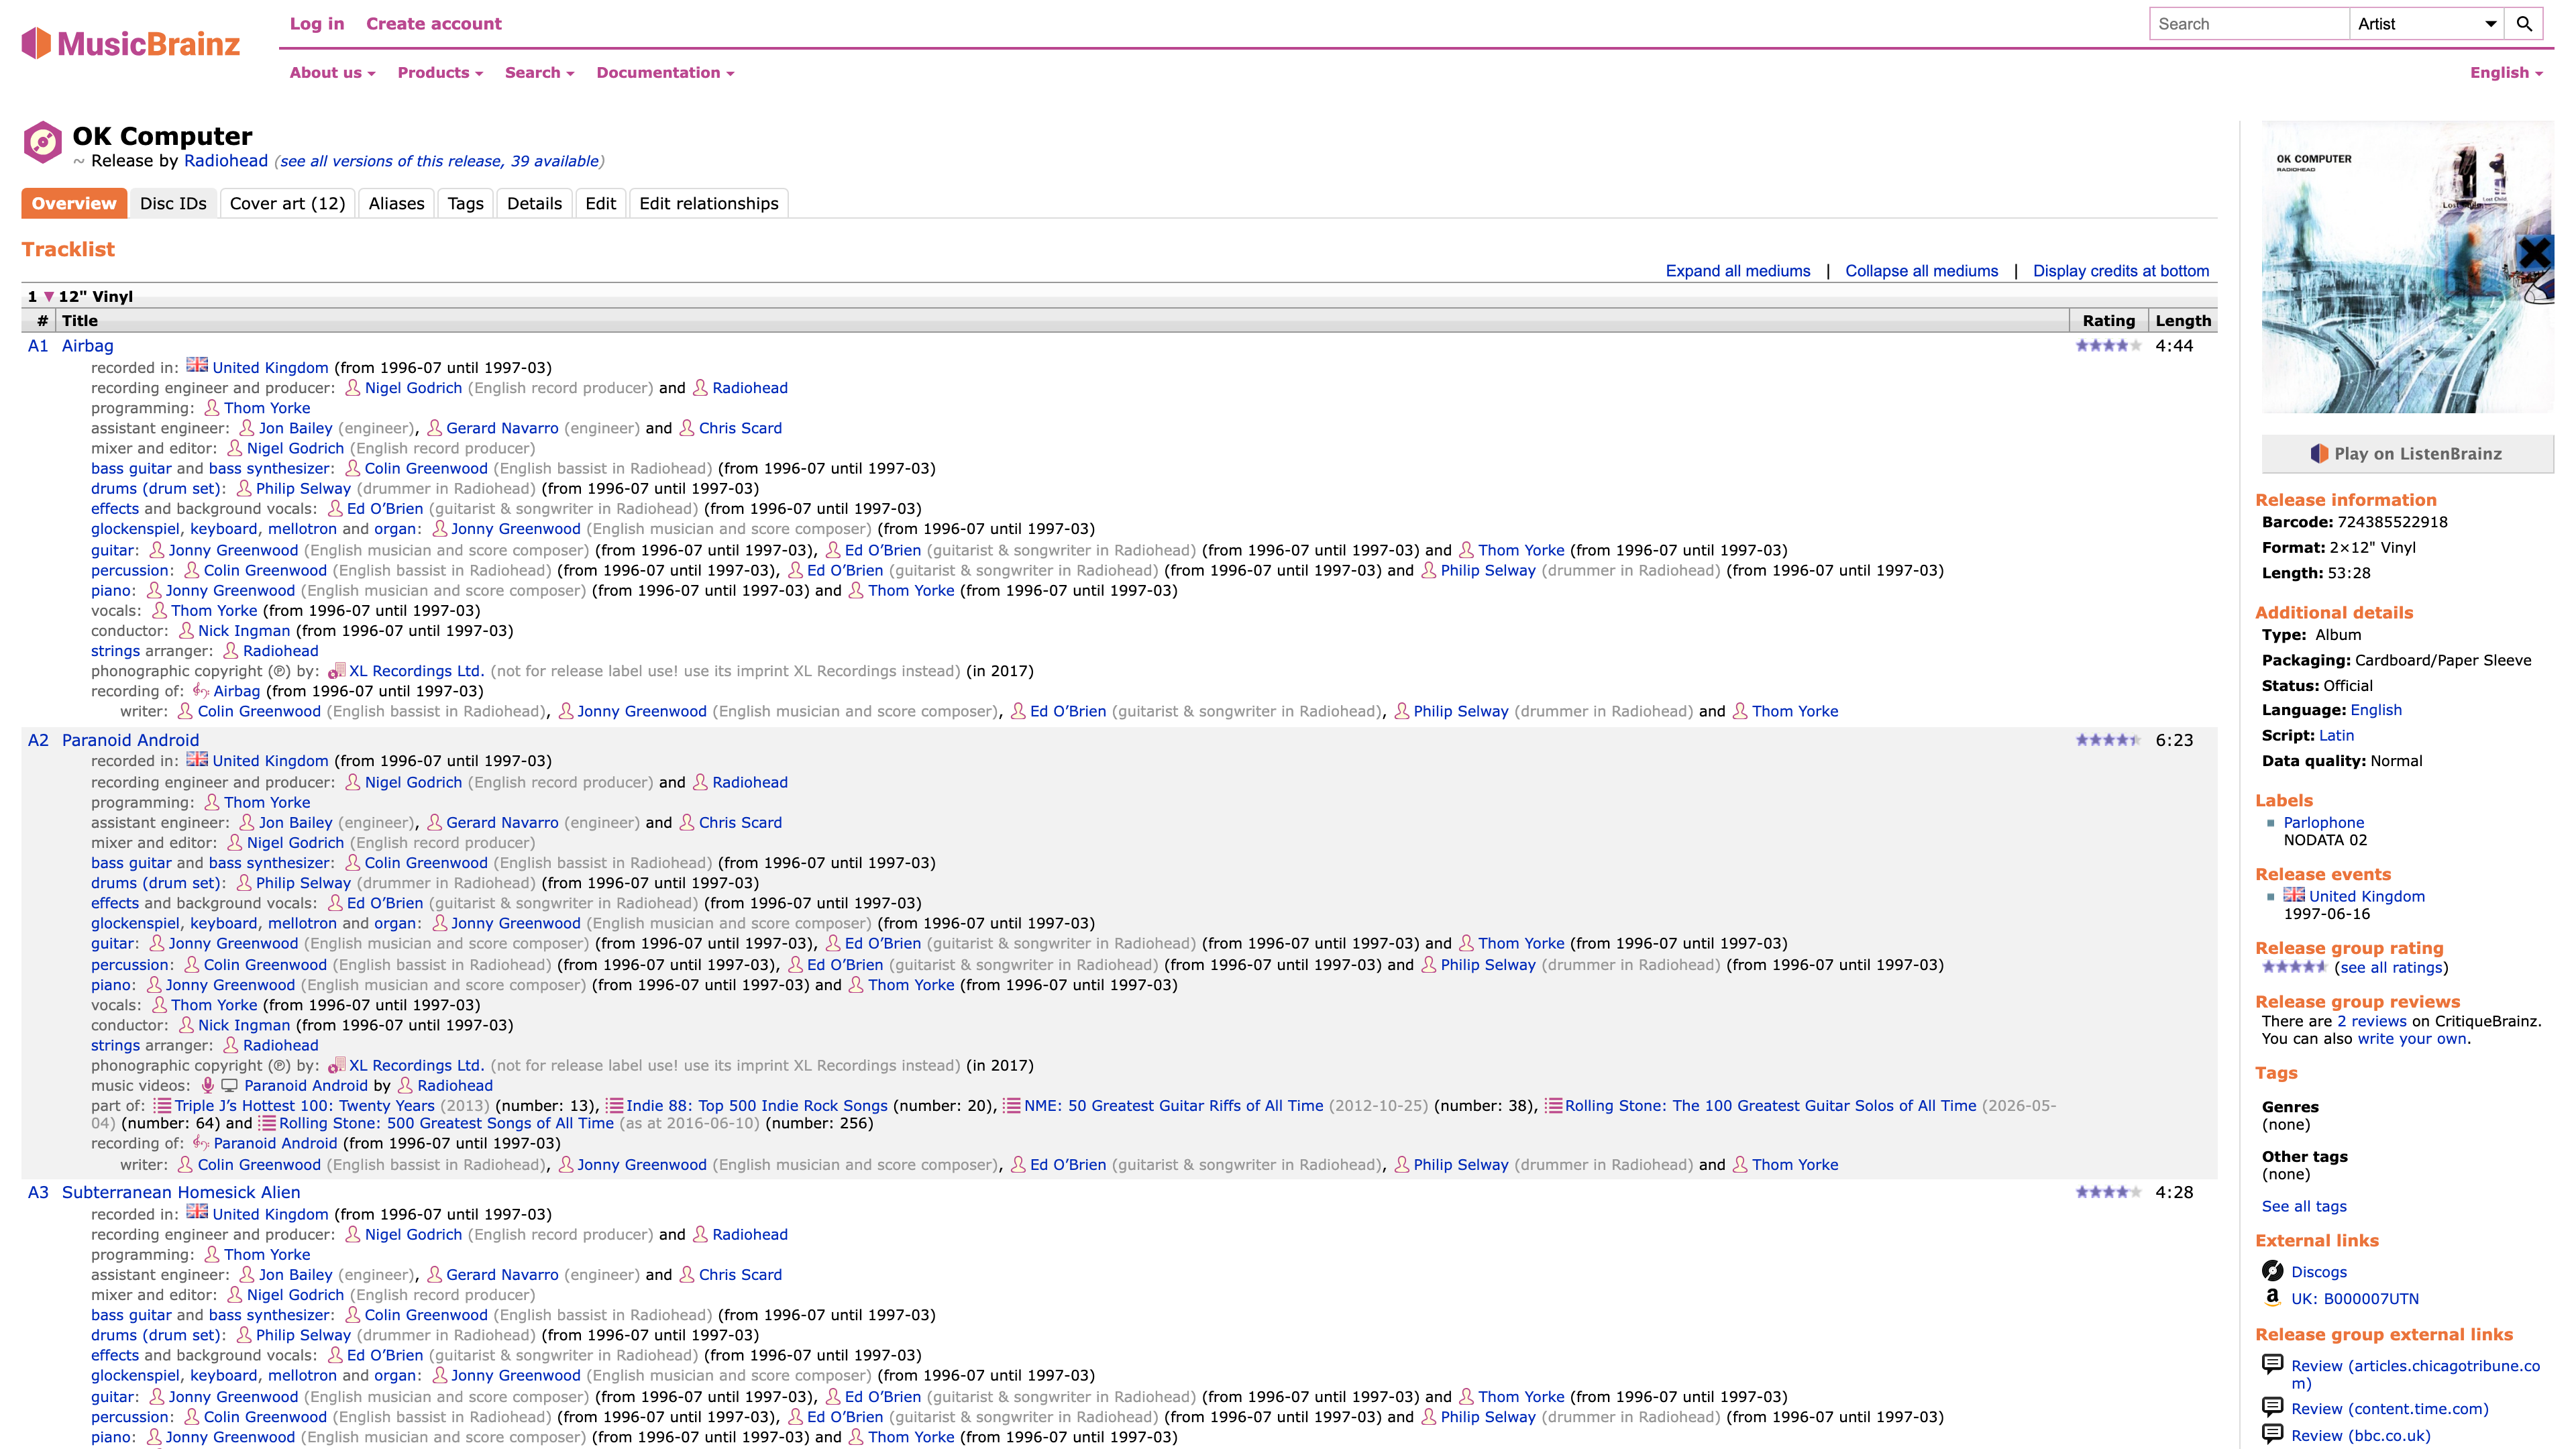This screenshot has width=2576, height=1449.
Task: Click the artist icon before Nick Ingman under Airbag conductor
Action: click(x=186, y=631)
